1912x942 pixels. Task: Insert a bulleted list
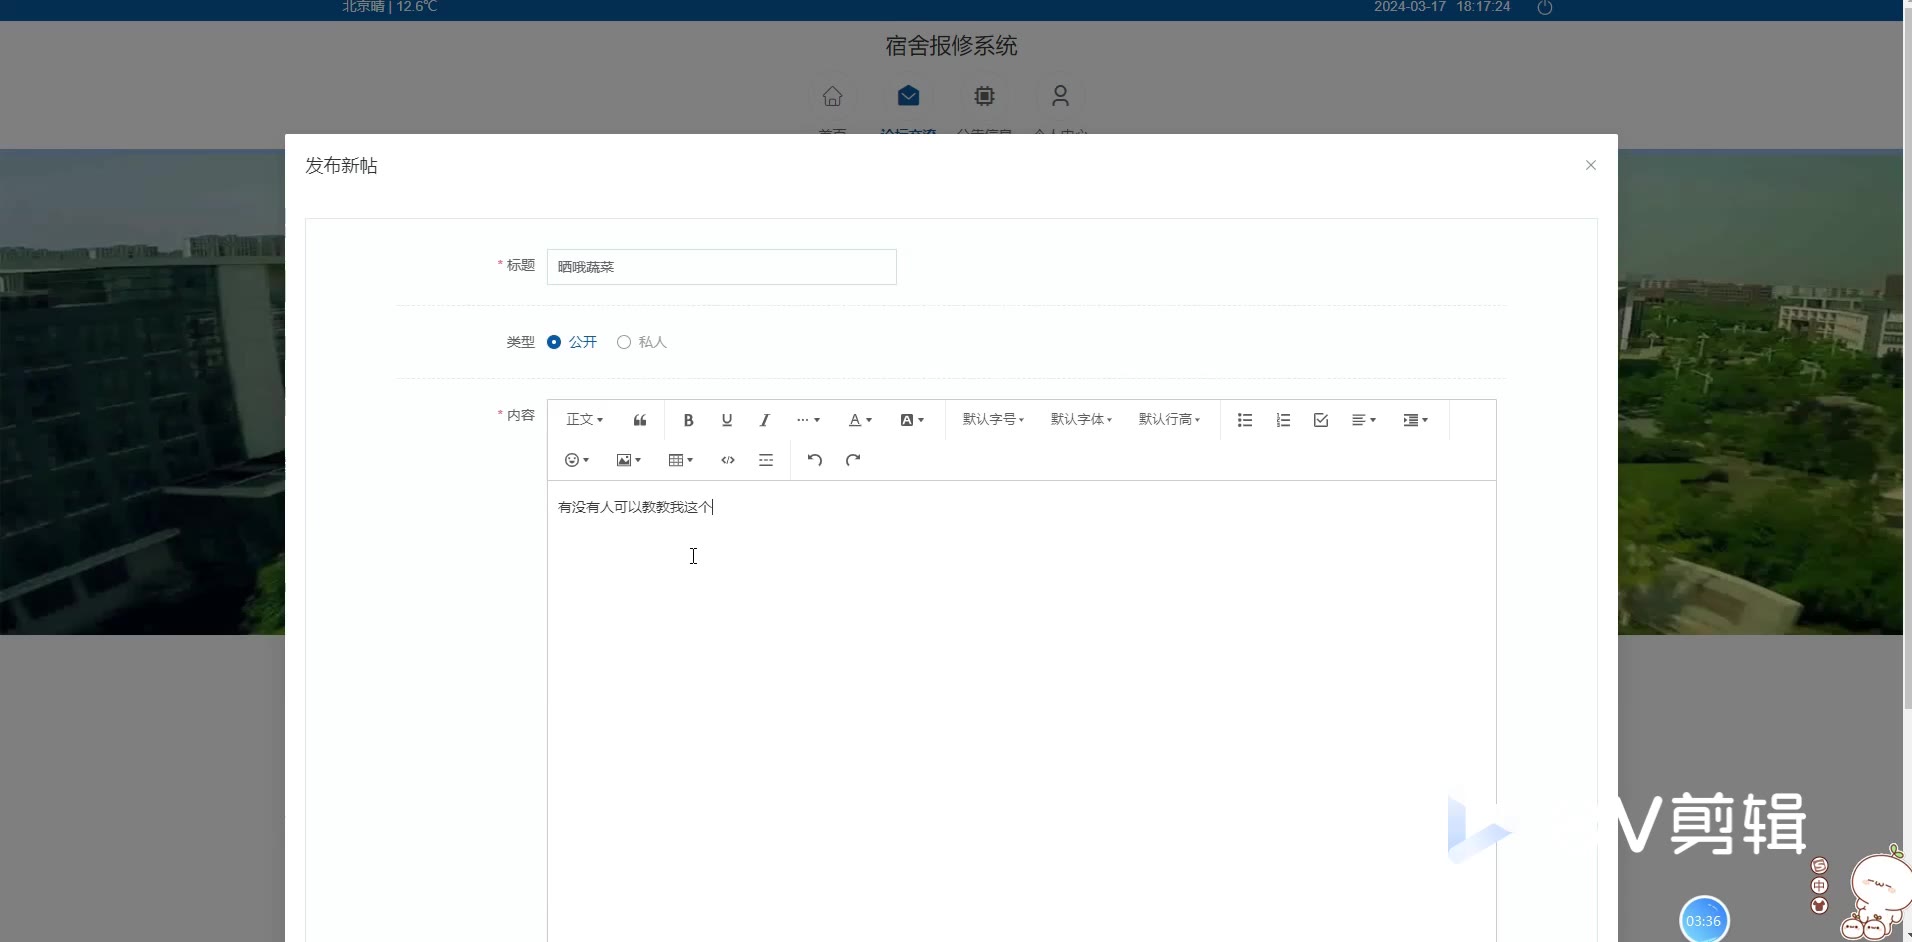tap(1245, 420)
